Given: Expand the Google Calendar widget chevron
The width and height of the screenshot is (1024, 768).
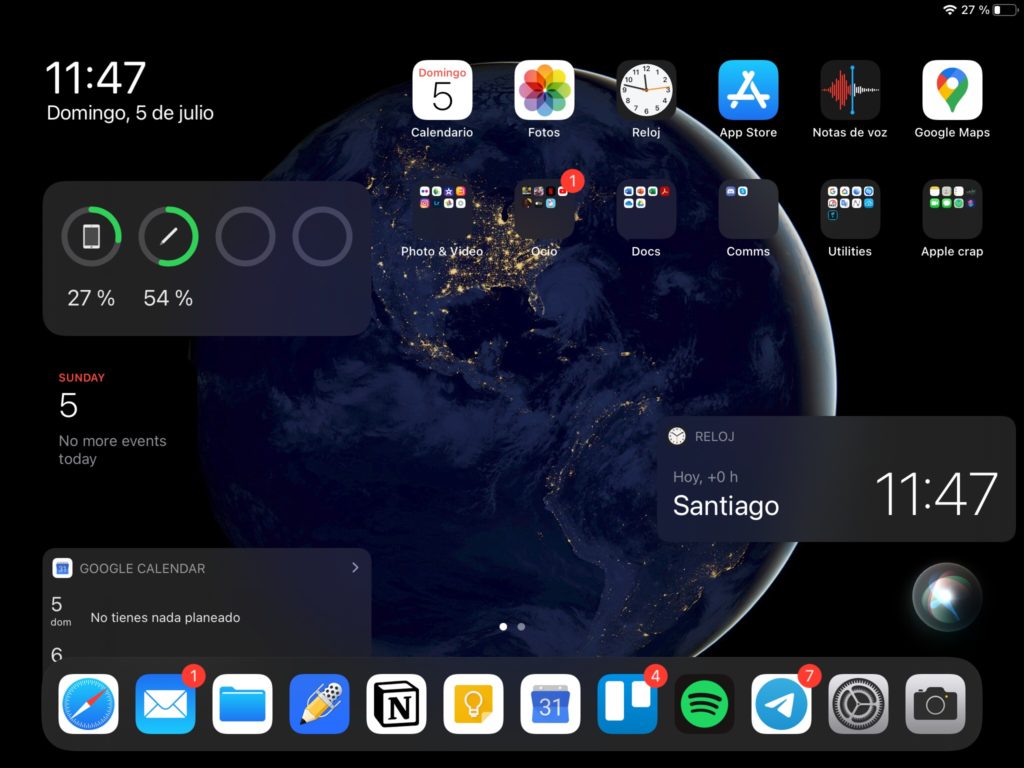Looking at the screenshot, I should 355,568.
